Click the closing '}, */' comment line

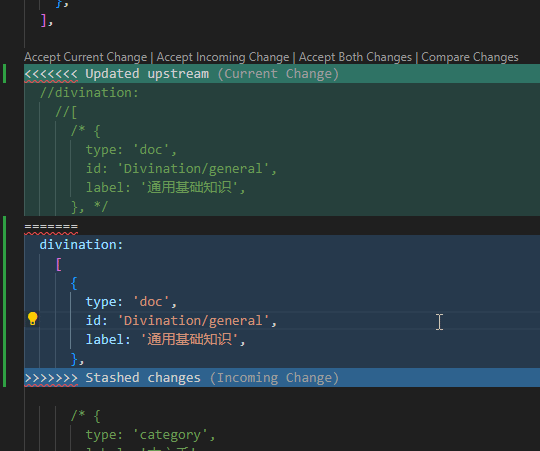(90, 207)
